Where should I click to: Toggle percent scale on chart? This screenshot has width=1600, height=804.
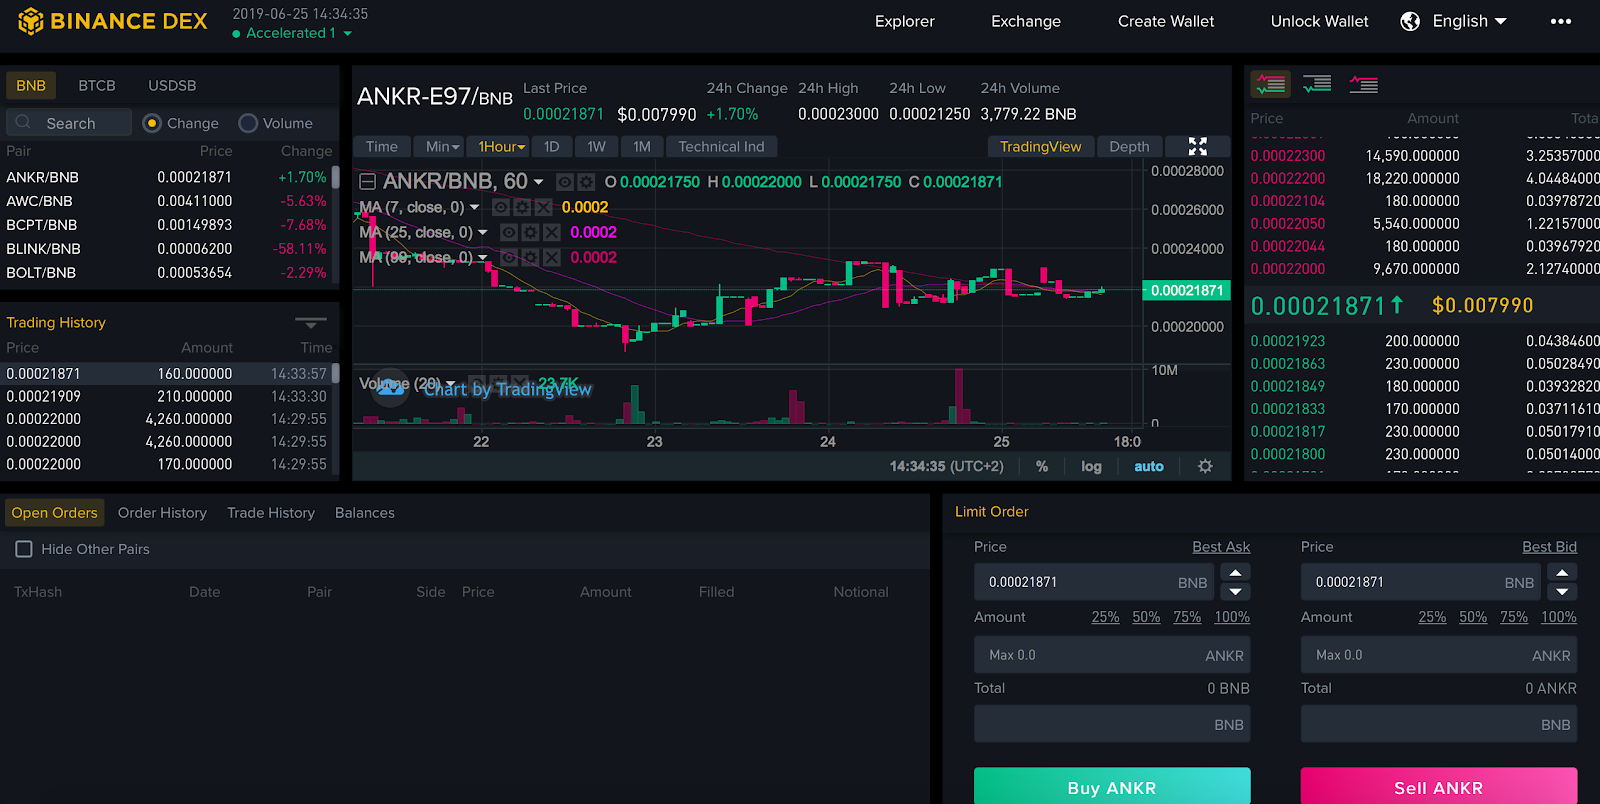tap(1042, 466)
